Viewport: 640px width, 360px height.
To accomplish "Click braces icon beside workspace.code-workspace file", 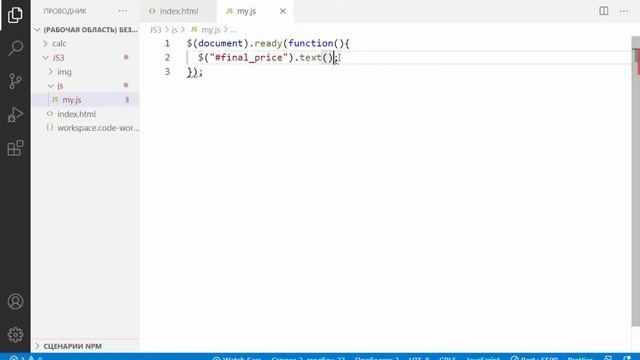I will click(x=50, y=128).
